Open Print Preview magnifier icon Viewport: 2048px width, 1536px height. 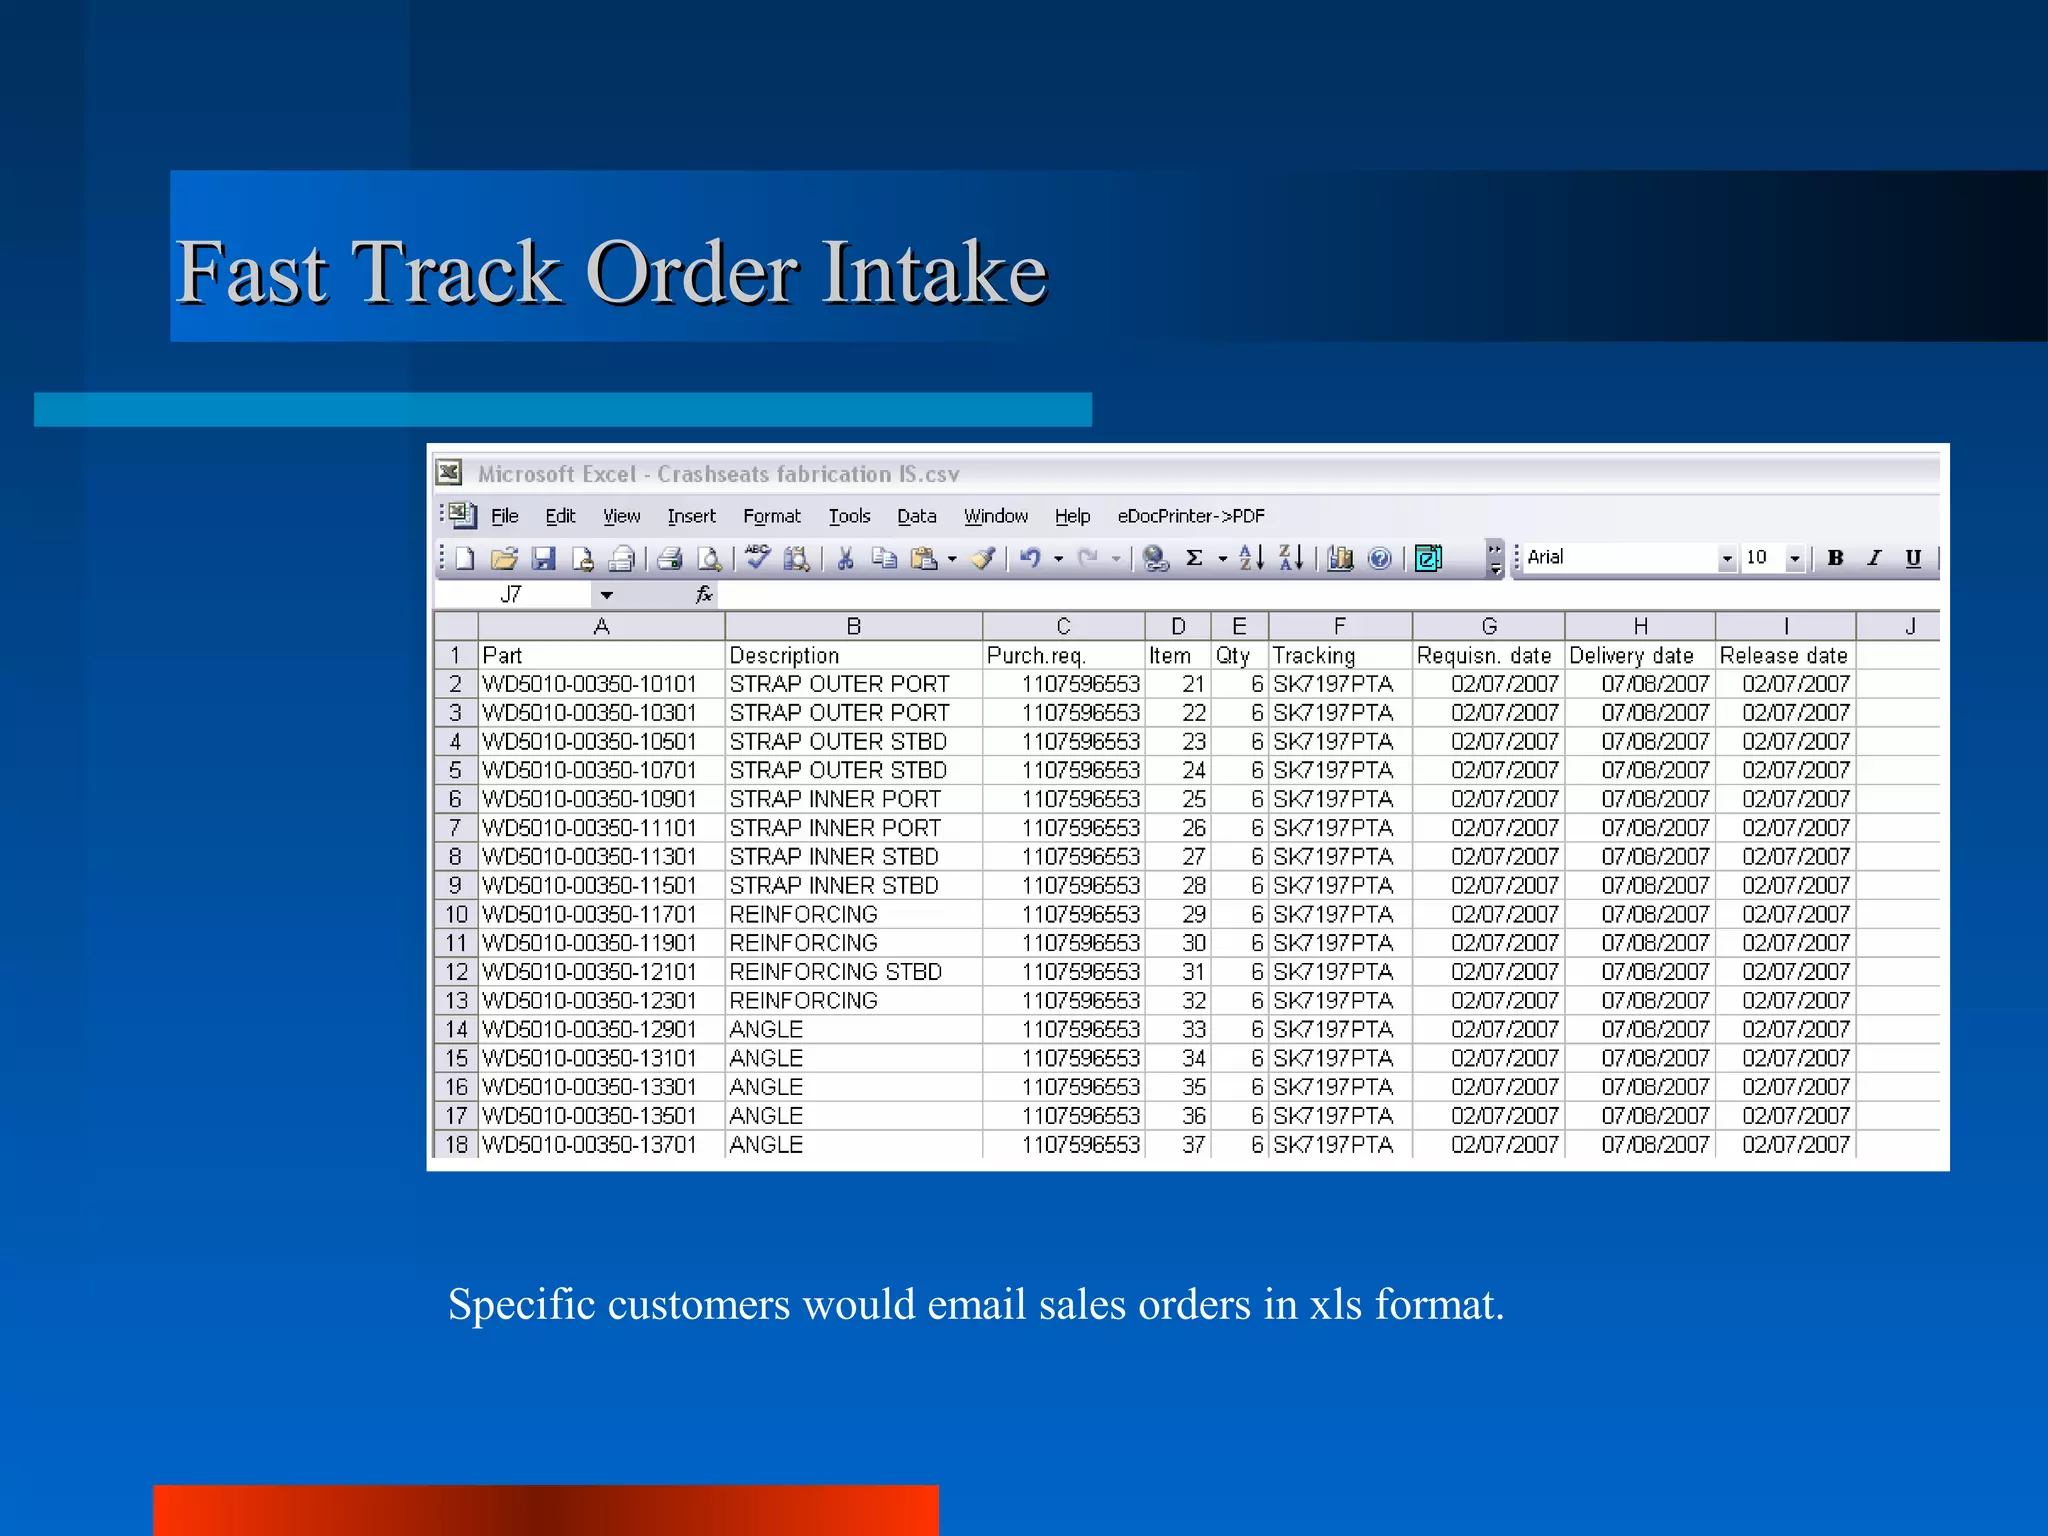pyautogui.click(x=709, y=558)
